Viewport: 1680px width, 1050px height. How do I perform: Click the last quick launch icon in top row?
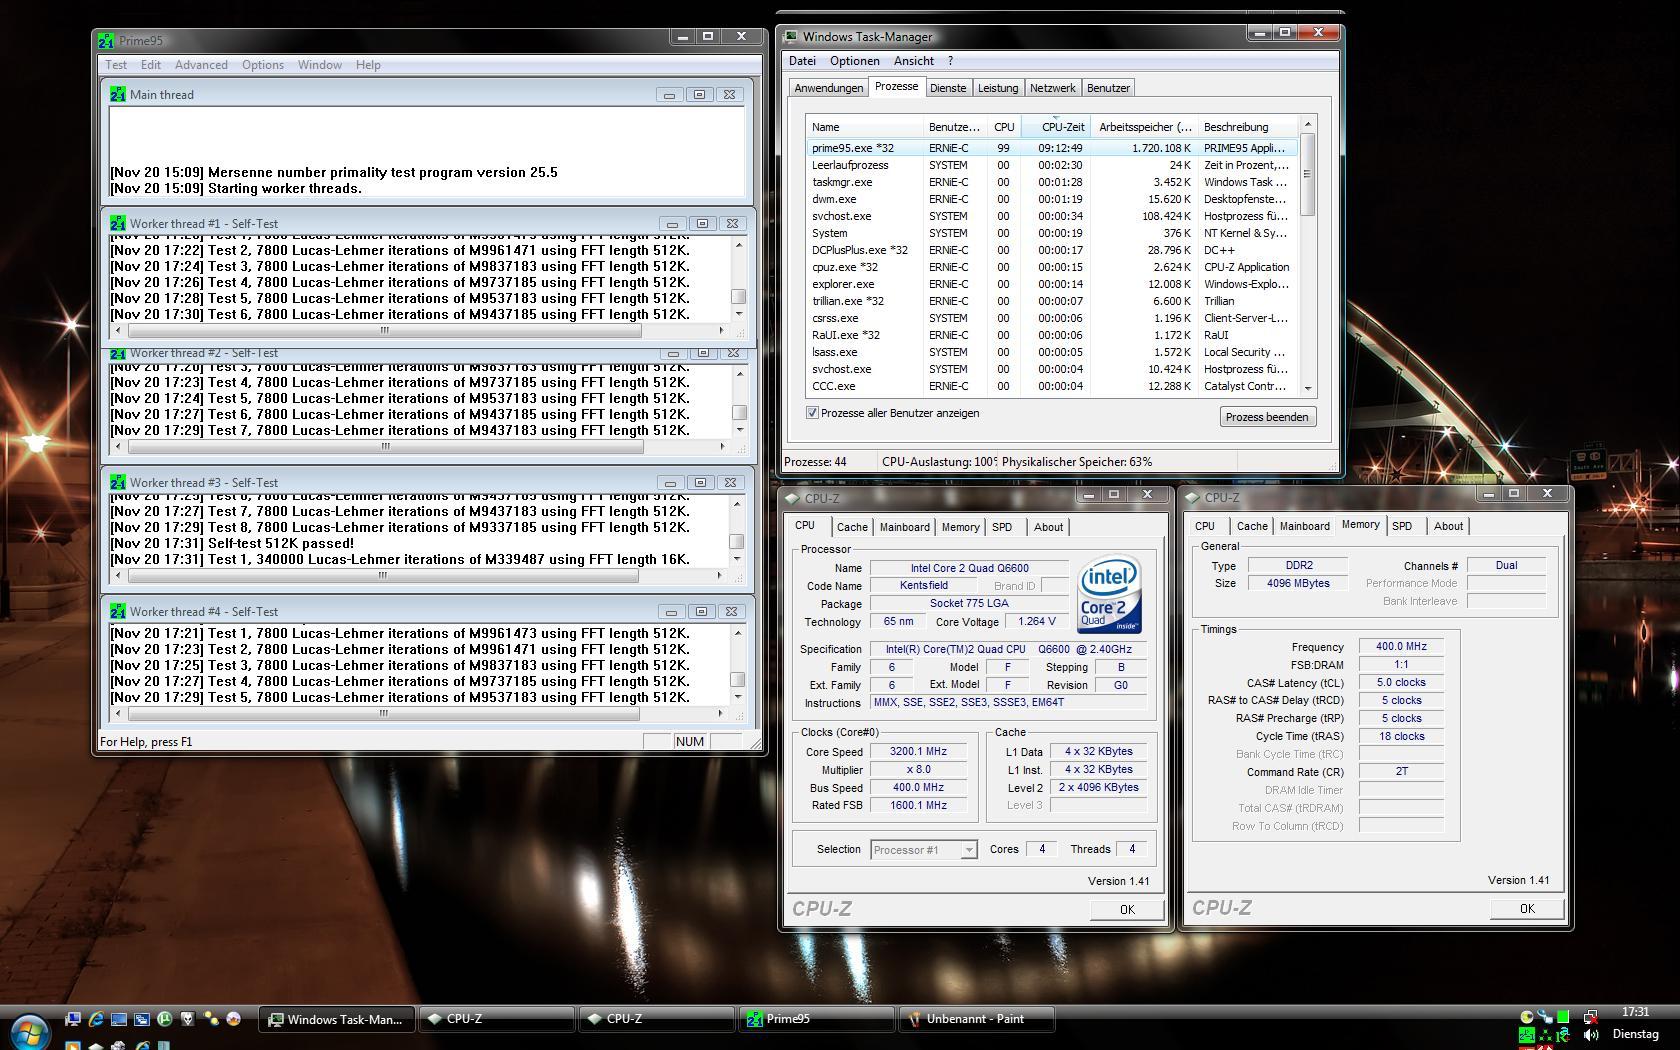(233, 1019)
